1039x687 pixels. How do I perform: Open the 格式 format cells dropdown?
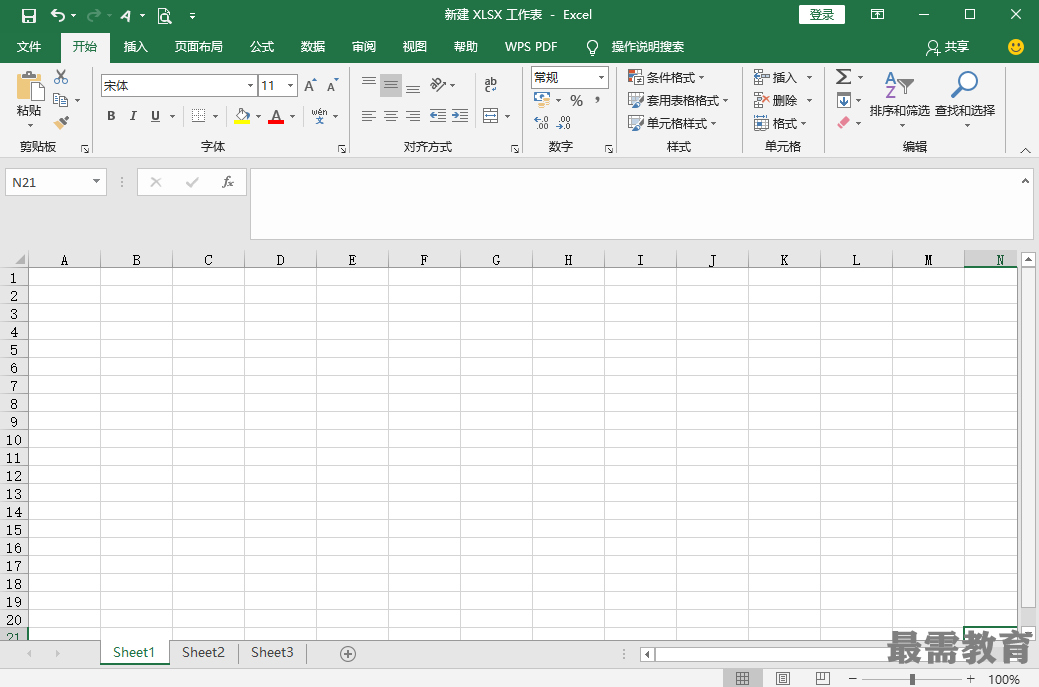pyautogui.click(x=780, y=123)
